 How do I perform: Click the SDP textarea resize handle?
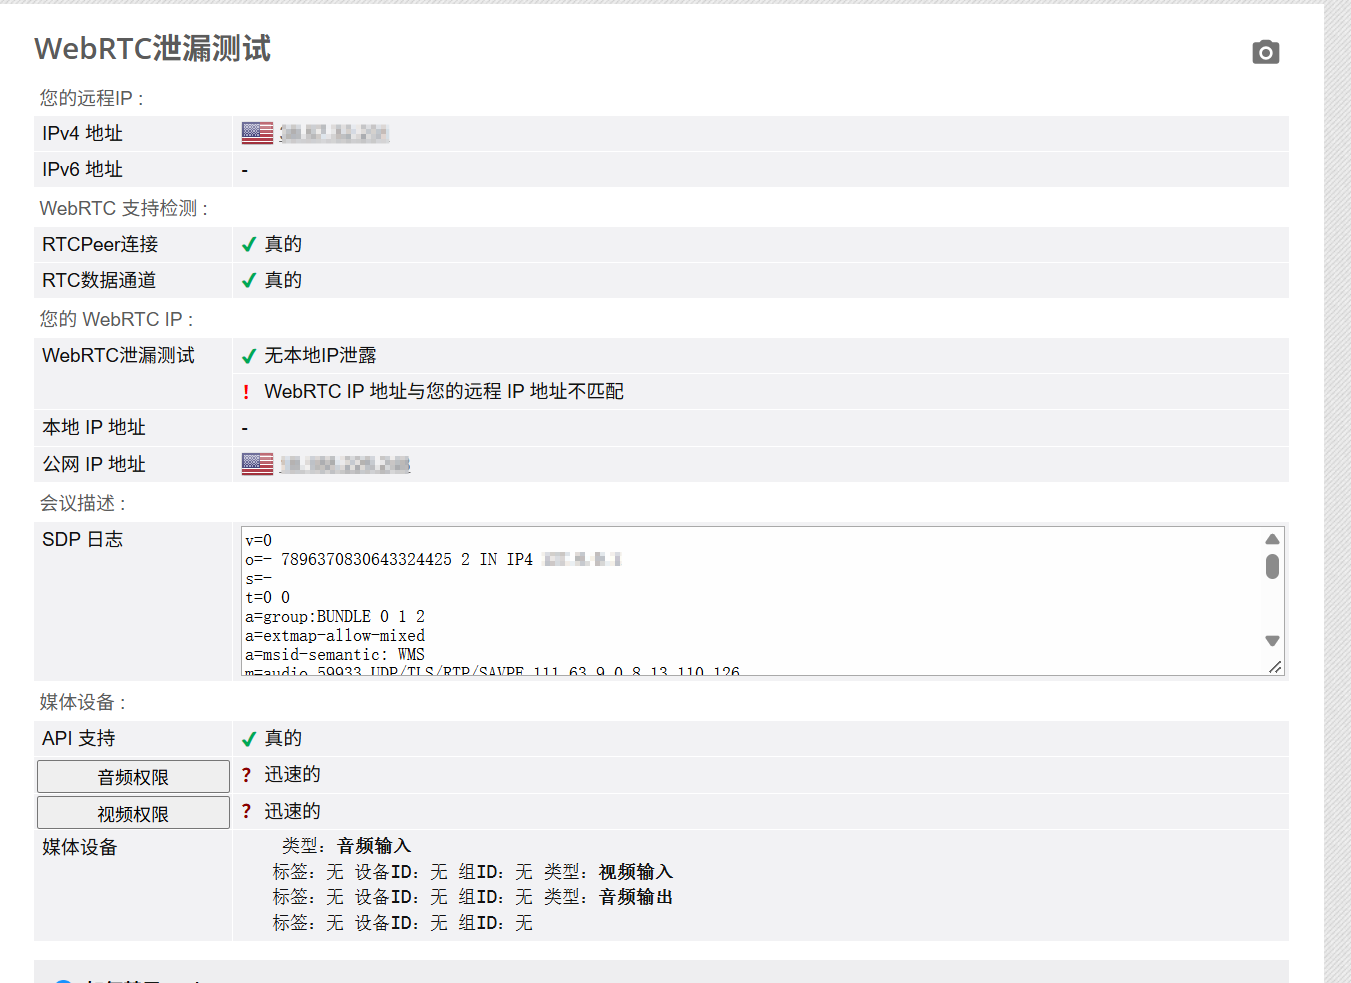pyautogui.click(x=1275, y=667)
